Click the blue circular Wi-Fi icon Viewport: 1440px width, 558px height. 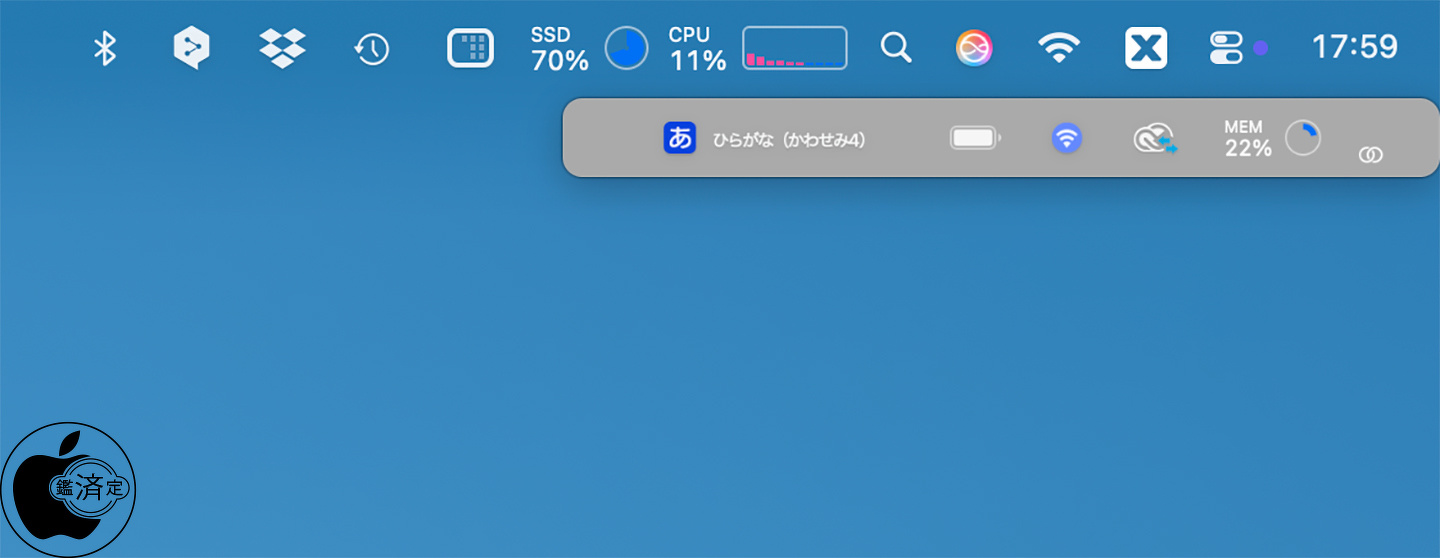pyautogui.click(x=1067, y=138)
